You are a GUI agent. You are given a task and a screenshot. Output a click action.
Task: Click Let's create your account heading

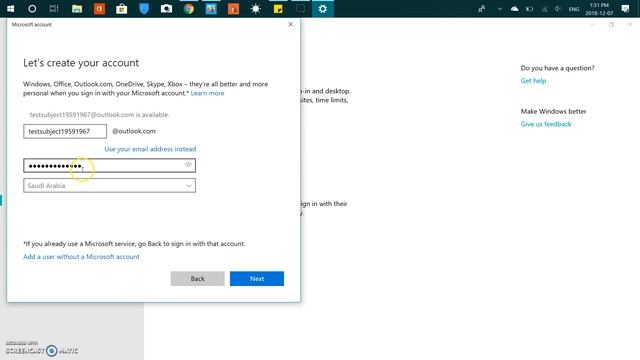[81, 63]
